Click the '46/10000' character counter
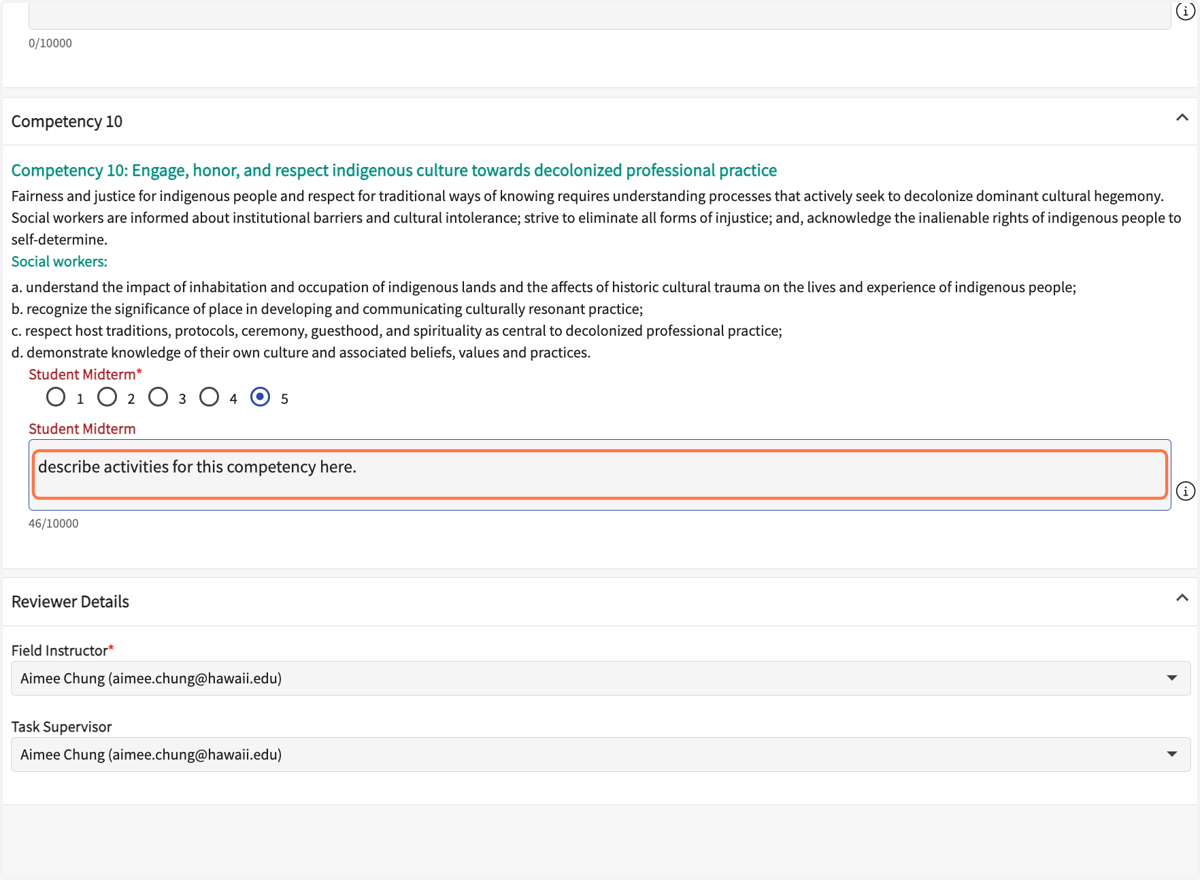Screen dimensions: 1200x880 [x=53, y=523]
